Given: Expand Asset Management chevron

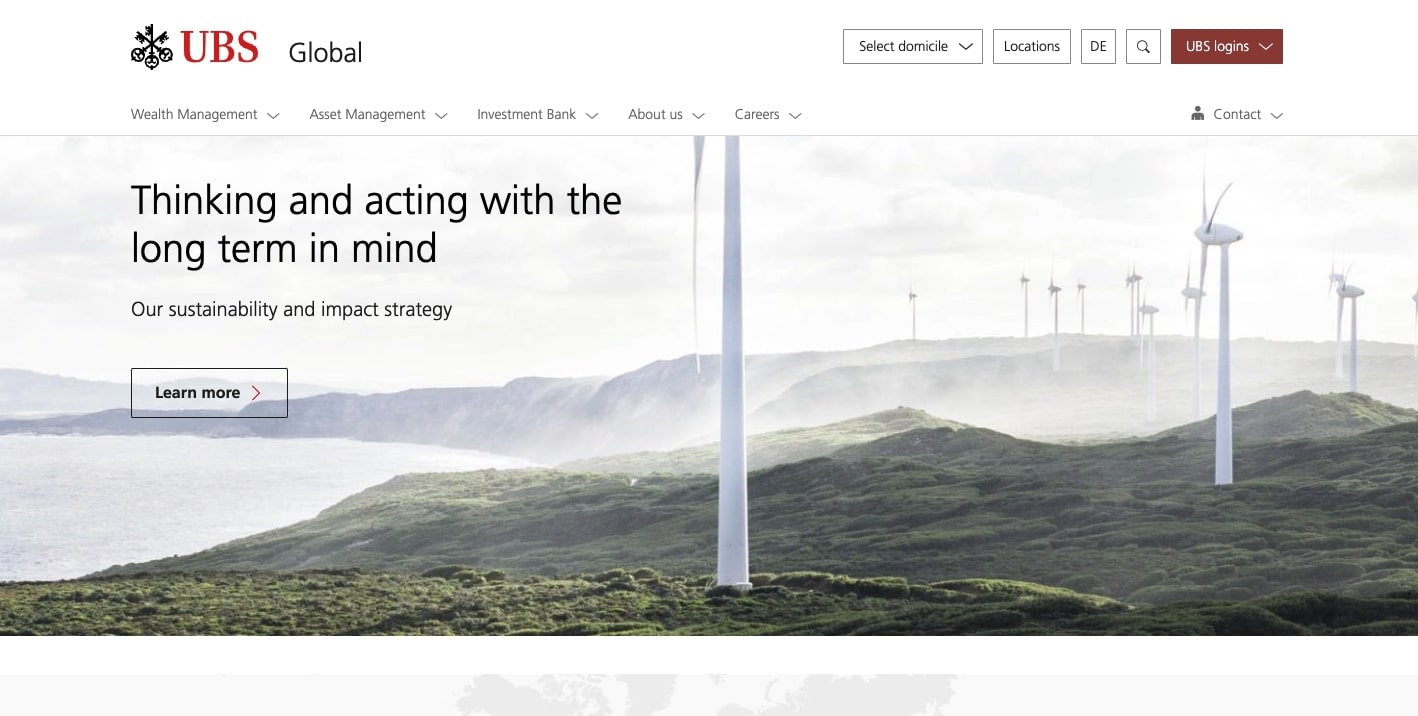Looking at the screenshot, I should pos(441,116).
